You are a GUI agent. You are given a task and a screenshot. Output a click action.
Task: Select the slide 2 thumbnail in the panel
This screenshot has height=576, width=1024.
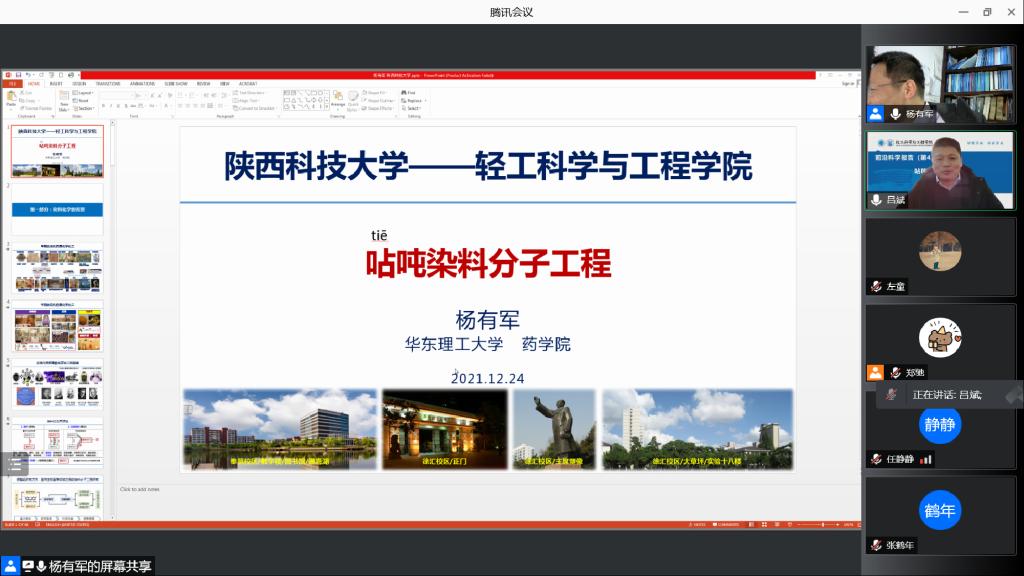tap(57, 209)
